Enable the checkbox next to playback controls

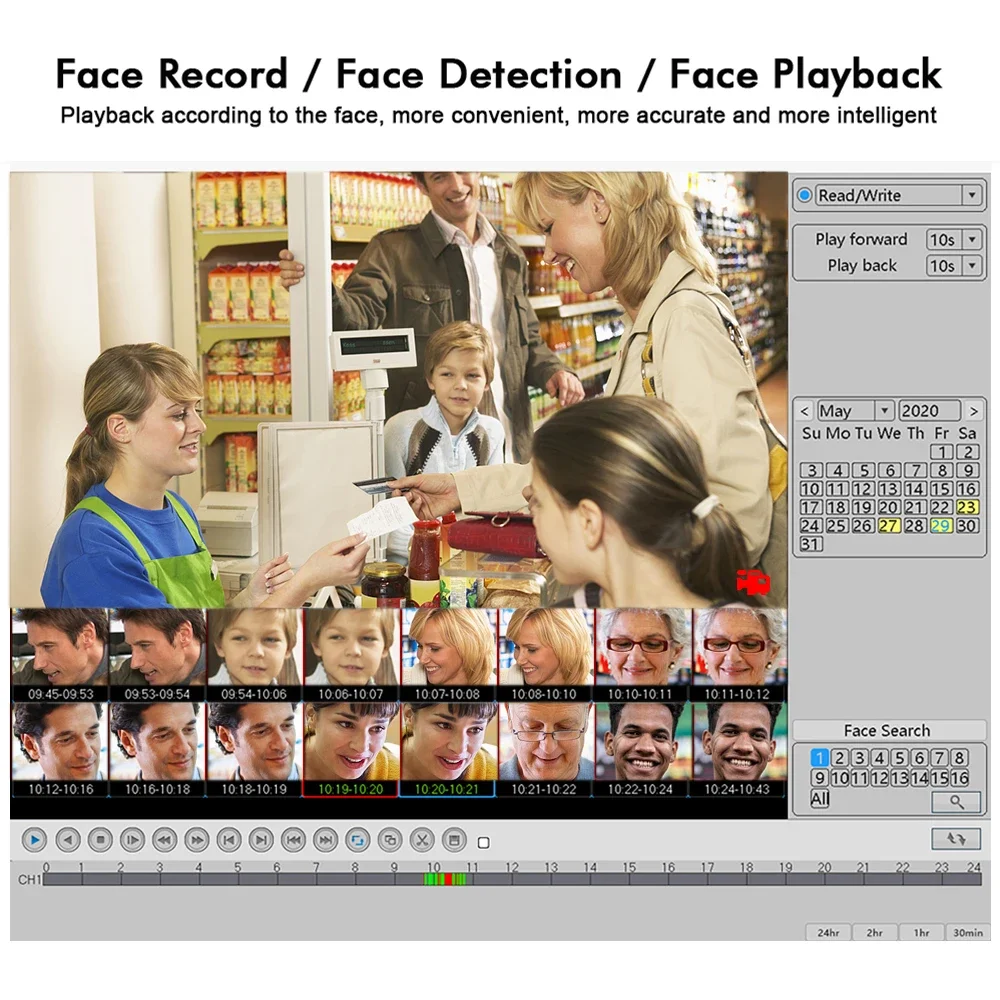coord(483,842)
